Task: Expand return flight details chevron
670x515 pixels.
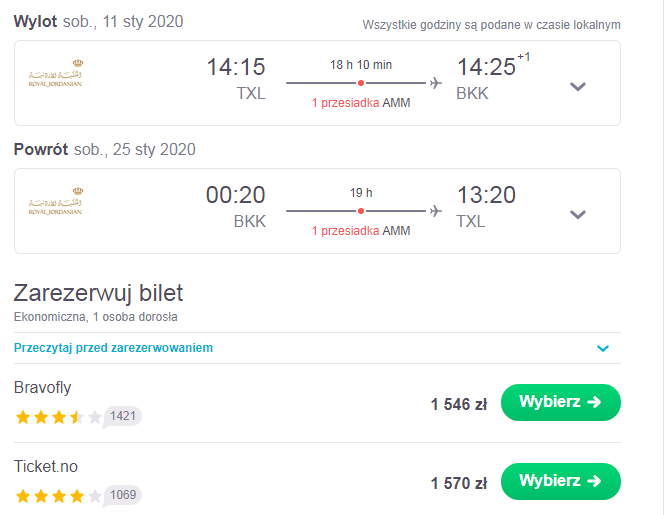Action: coord(577,215)
